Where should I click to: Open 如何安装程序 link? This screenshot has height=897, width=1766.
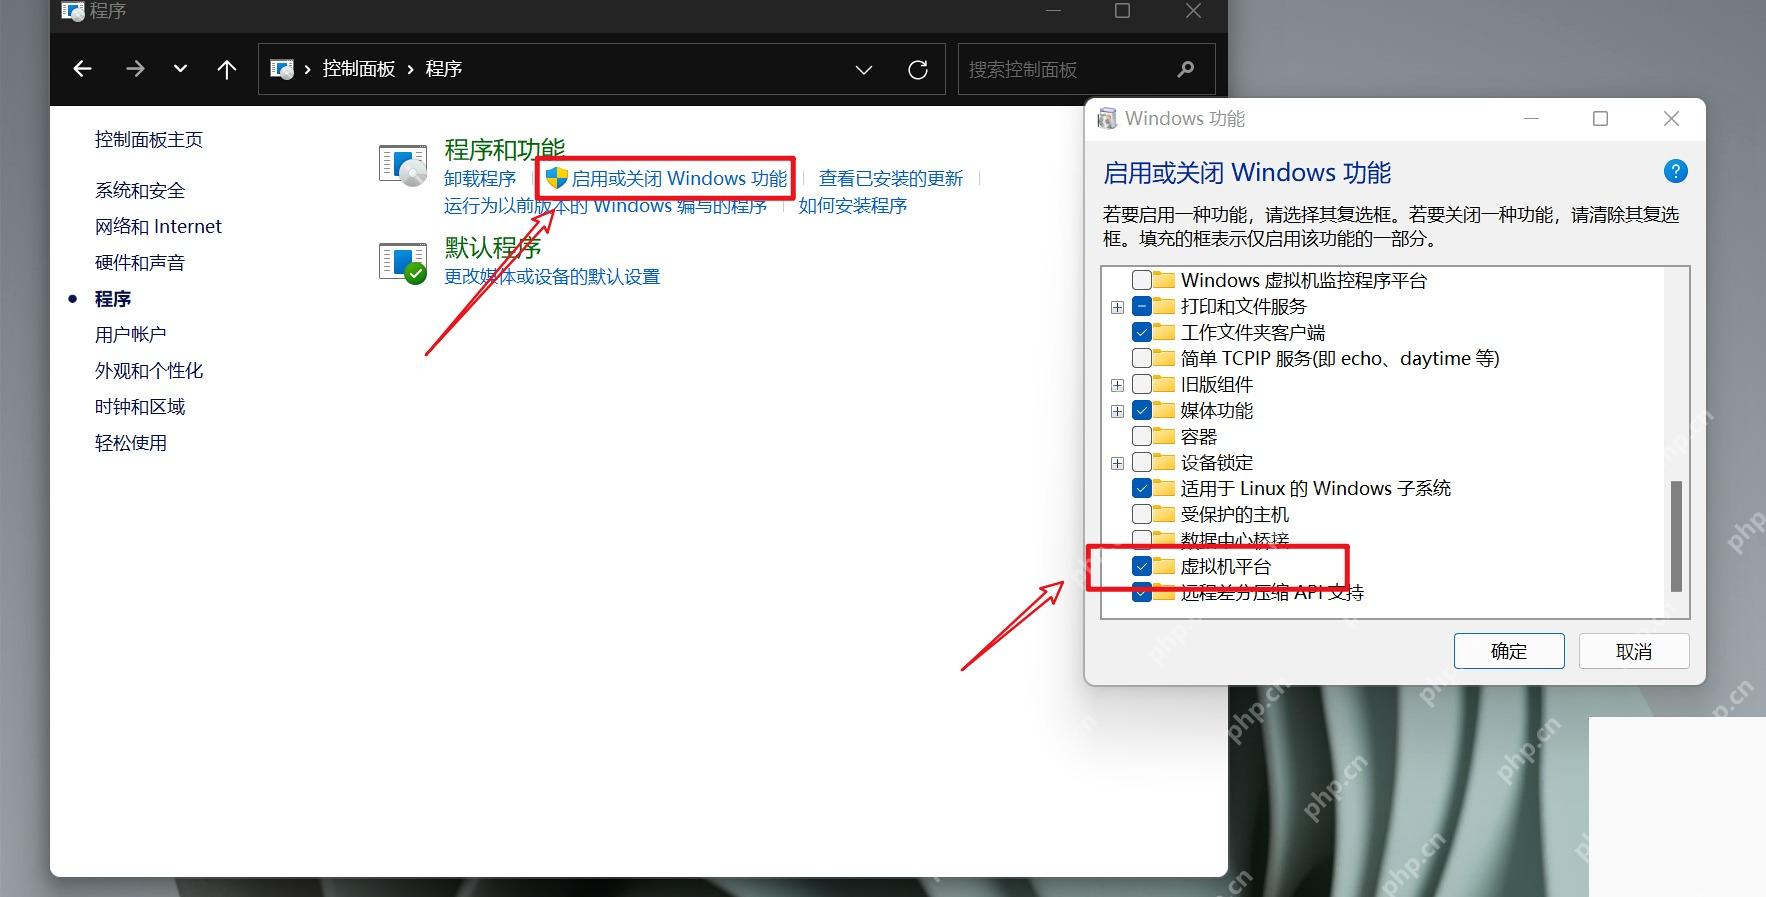852,205
